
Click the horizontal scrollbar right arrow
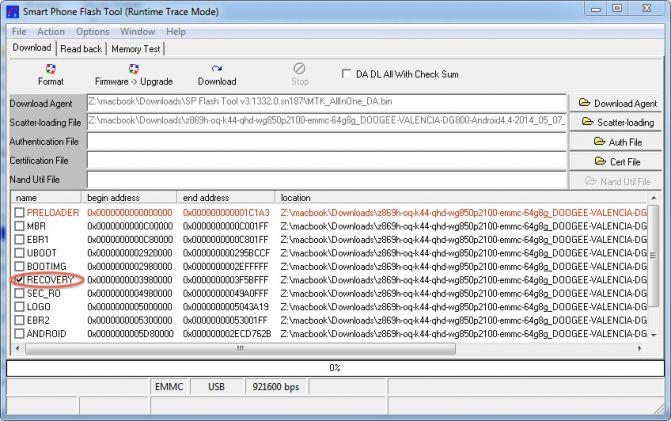point(640,348)
